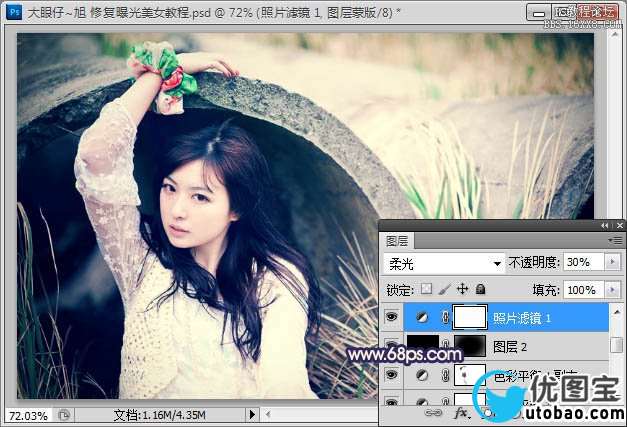This screenshot has height=427, width=627.
Task: Open the 填充 slider arrow
Action: point(612,289)
